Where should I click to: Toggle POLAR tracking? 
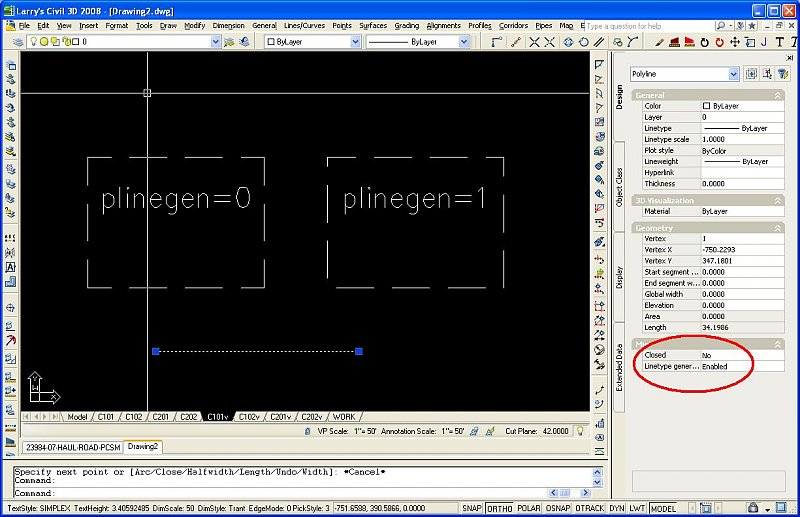(529, 508)
